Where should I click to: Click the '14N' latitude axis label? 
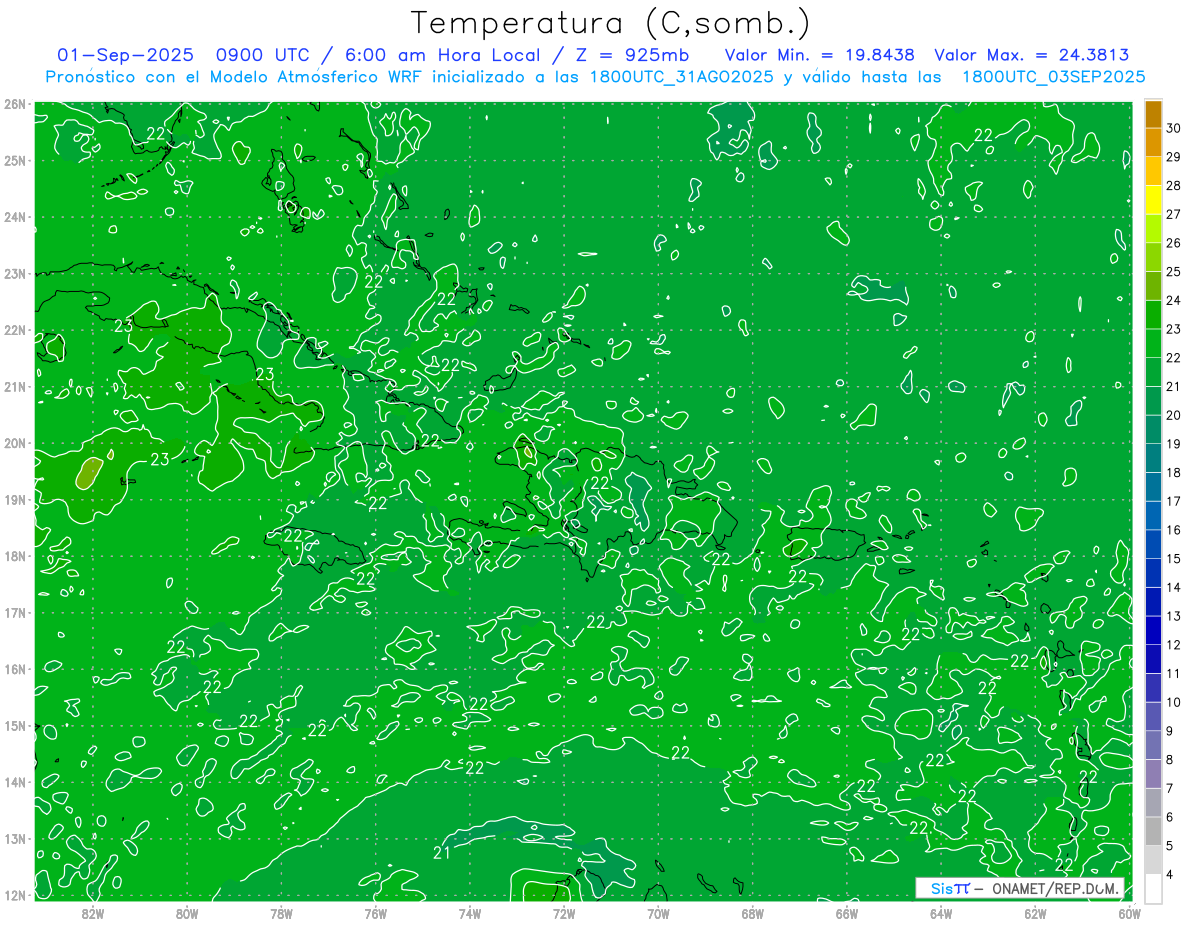click(15, 782)
